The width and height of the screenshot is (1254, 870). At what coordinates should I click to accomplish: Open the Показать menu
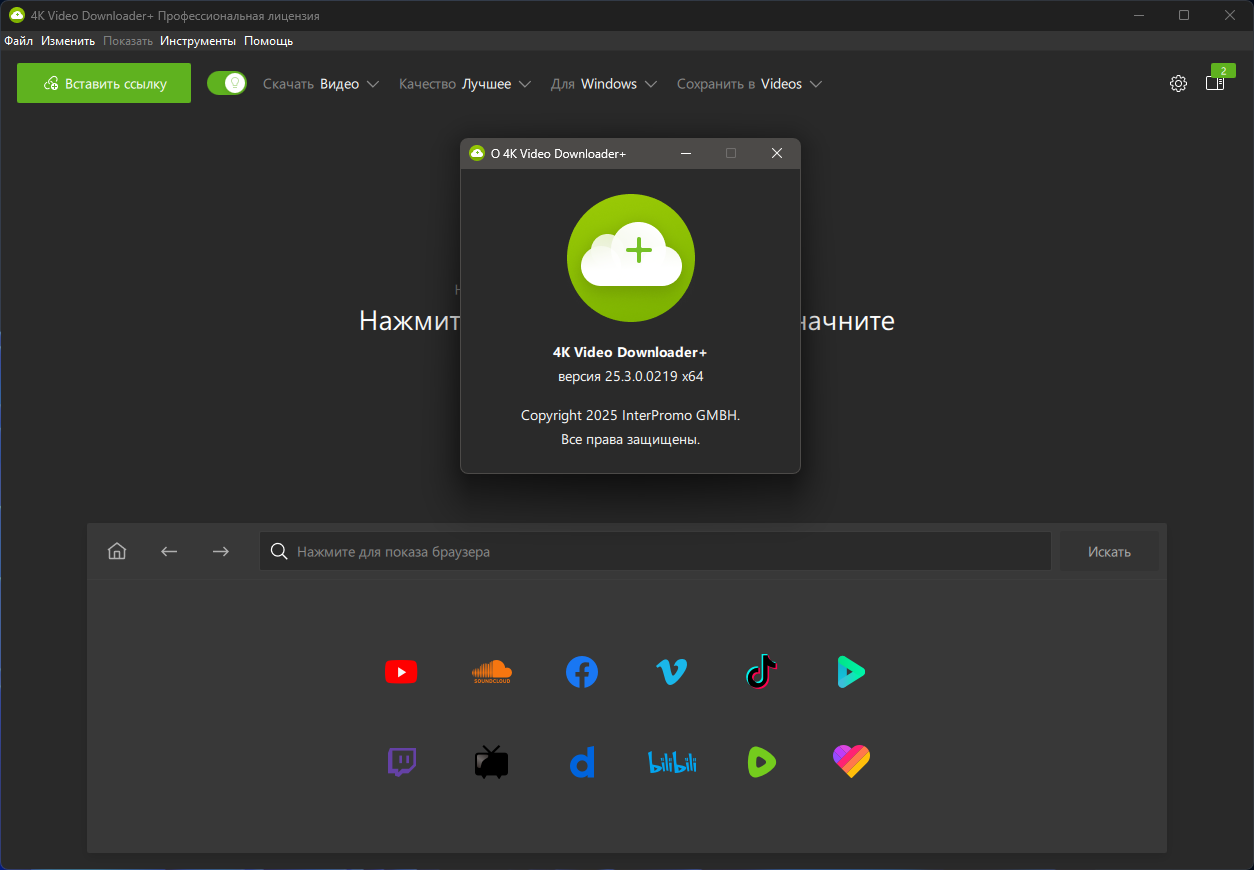tap(128, 41)
